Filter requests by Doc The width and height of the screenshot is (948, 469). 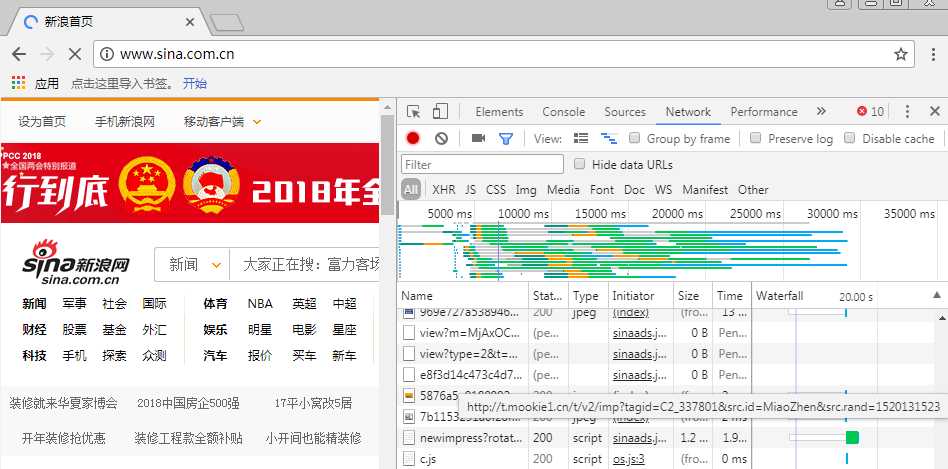point(634,190)
